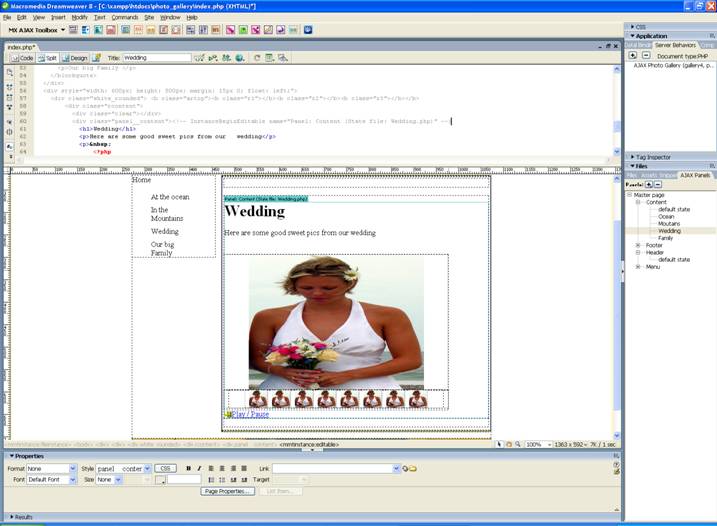Remove AJAX panel with minus button
This screenshot has height=526, width=717.
658,184
